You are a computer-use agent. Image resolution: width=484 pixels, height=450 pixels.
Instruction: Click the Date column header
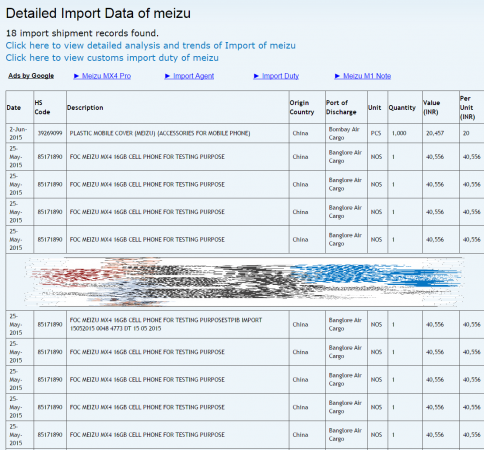point(14,108)
